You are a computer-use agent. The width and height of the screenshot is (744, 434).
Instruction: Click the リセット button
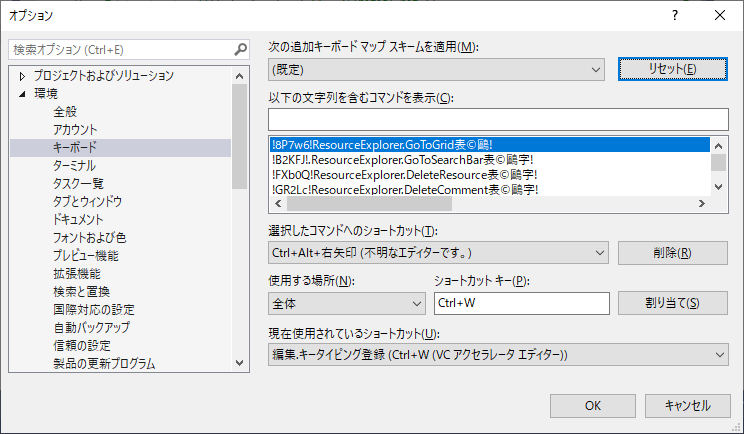[x=672, y=69]
